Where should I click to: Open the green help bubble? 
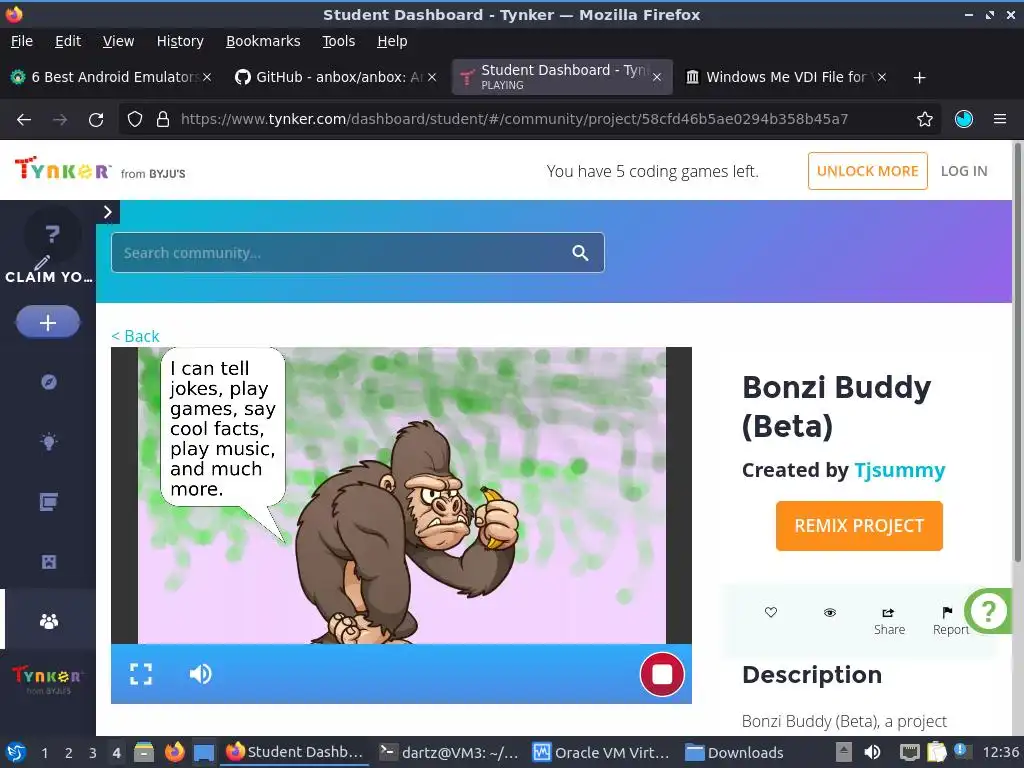tap(988, 611)
